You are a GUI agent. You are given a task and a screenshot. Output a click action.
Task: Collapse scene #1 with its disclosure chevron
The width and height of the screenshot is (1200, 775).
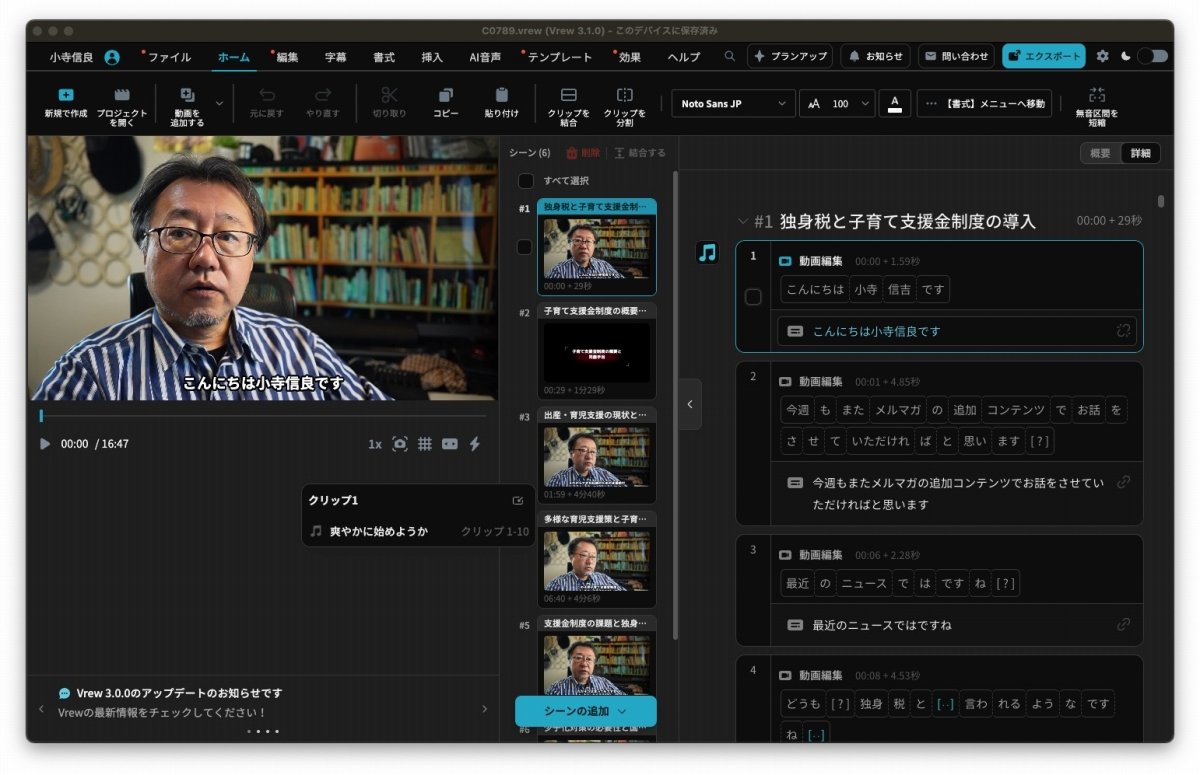tap(741, 221)
